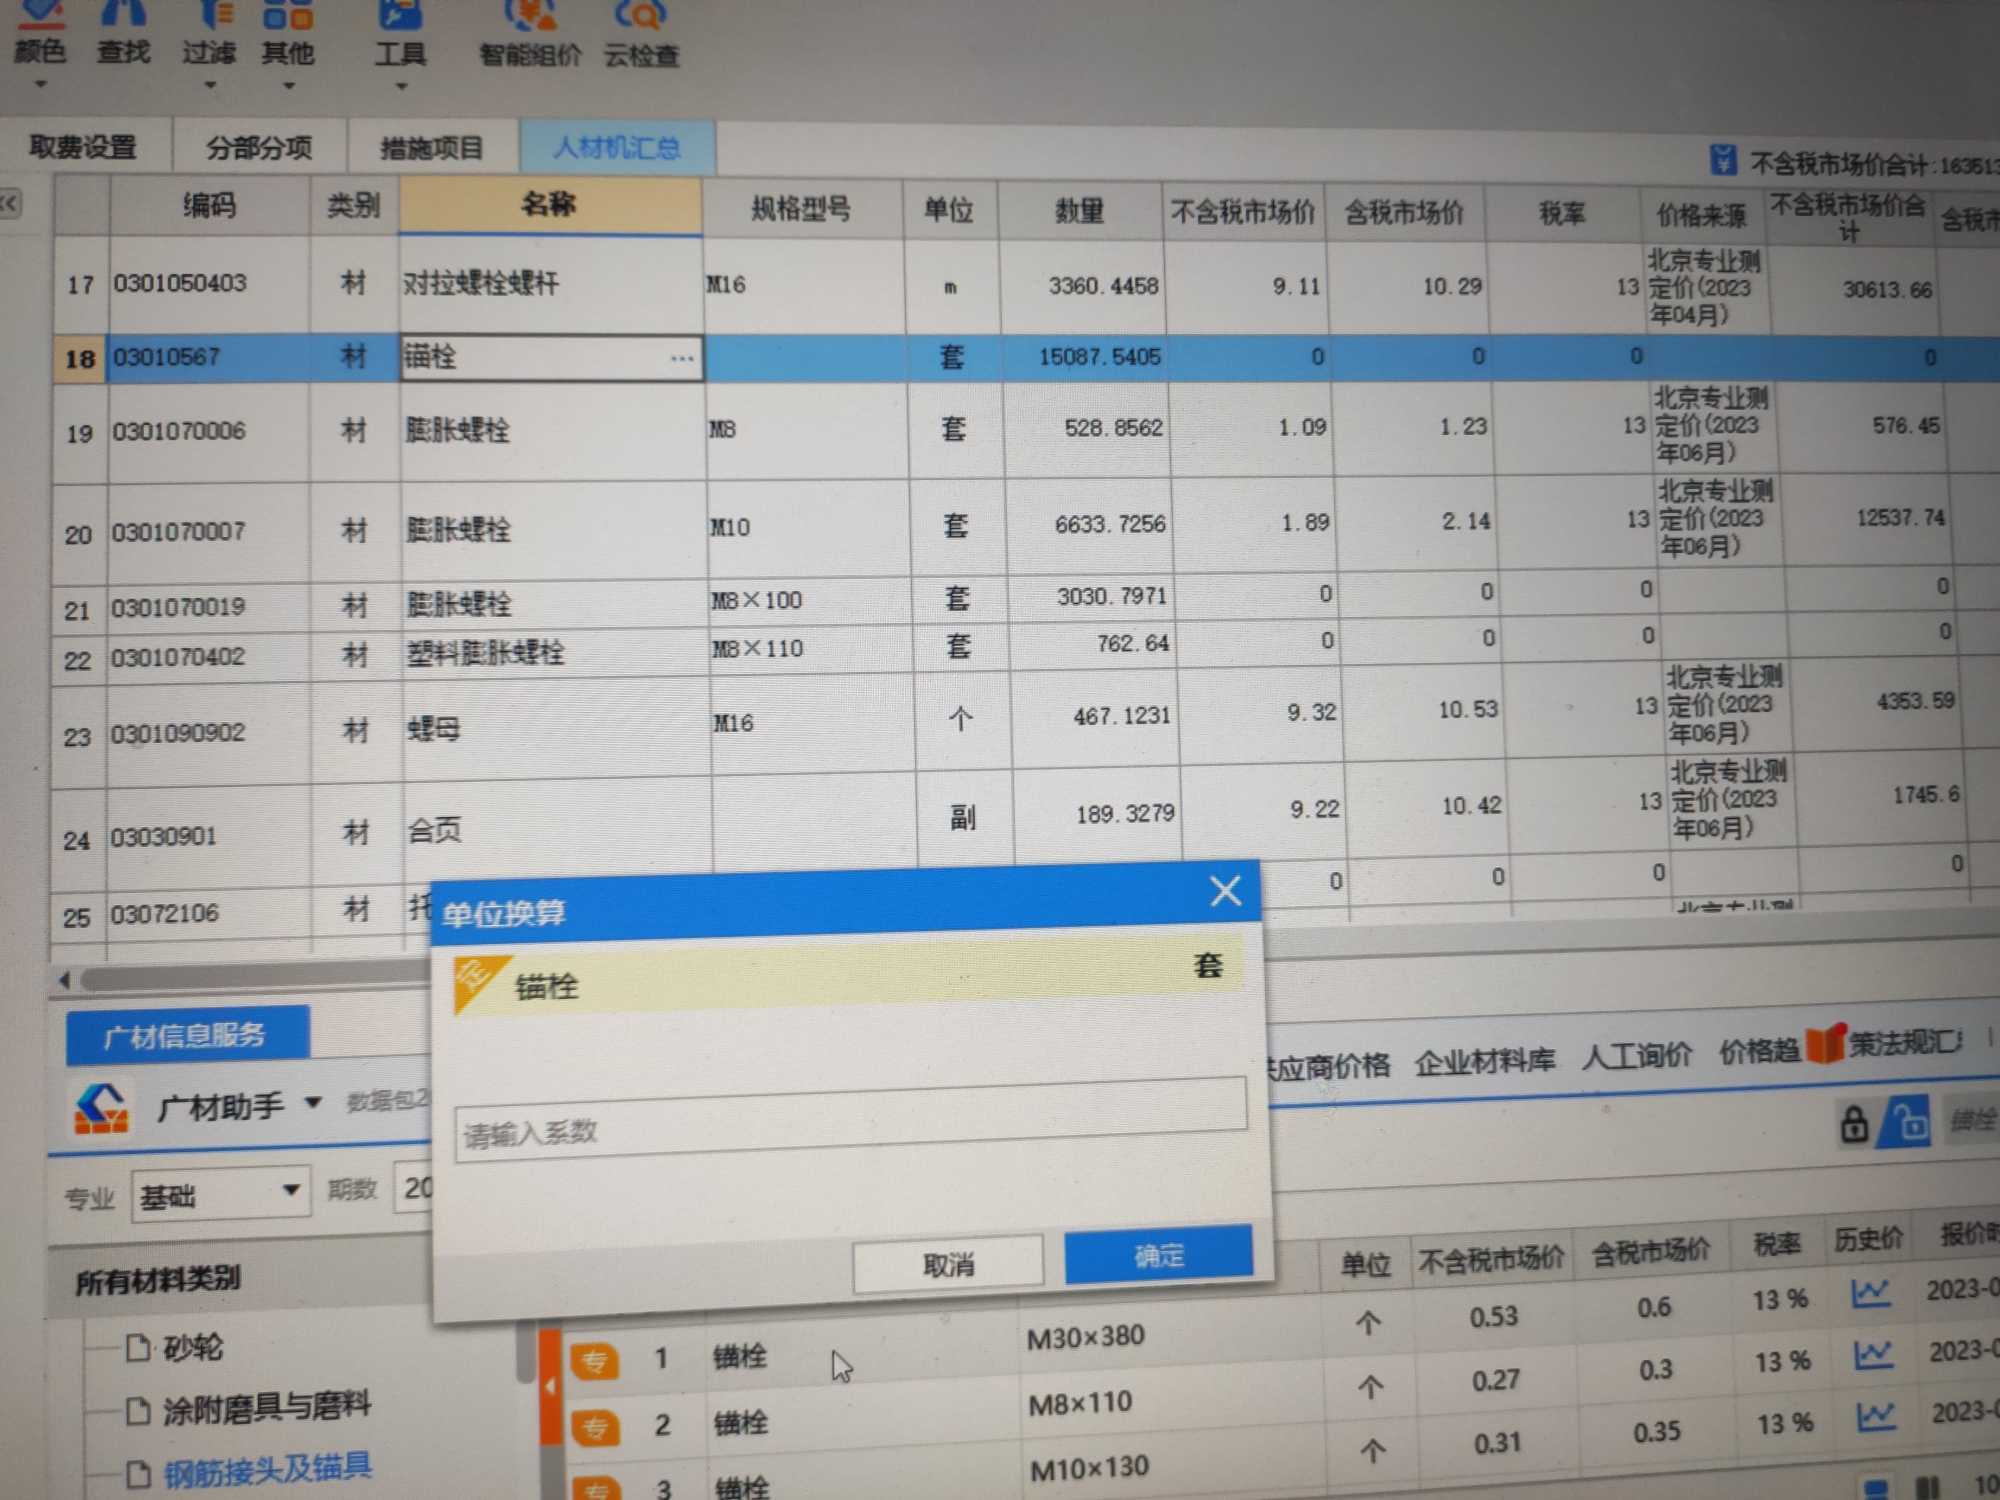Select the 合页 row name
The image size is (2000, 1500).
pyautogui.click(x=434, y=829)
